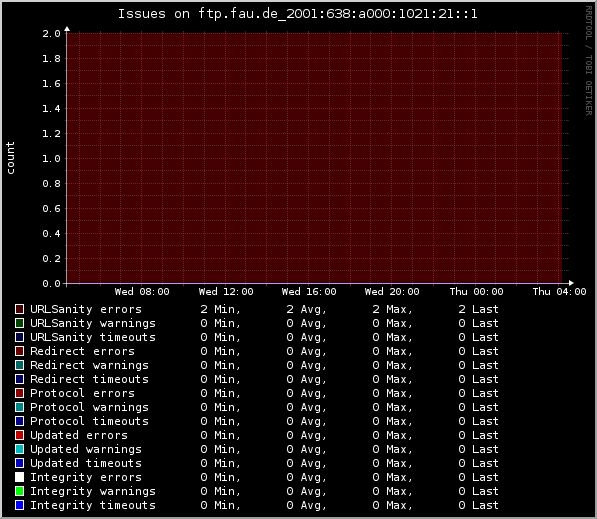Click the Protocol errors red swatch
597x519 pixels.
[19, 393]
